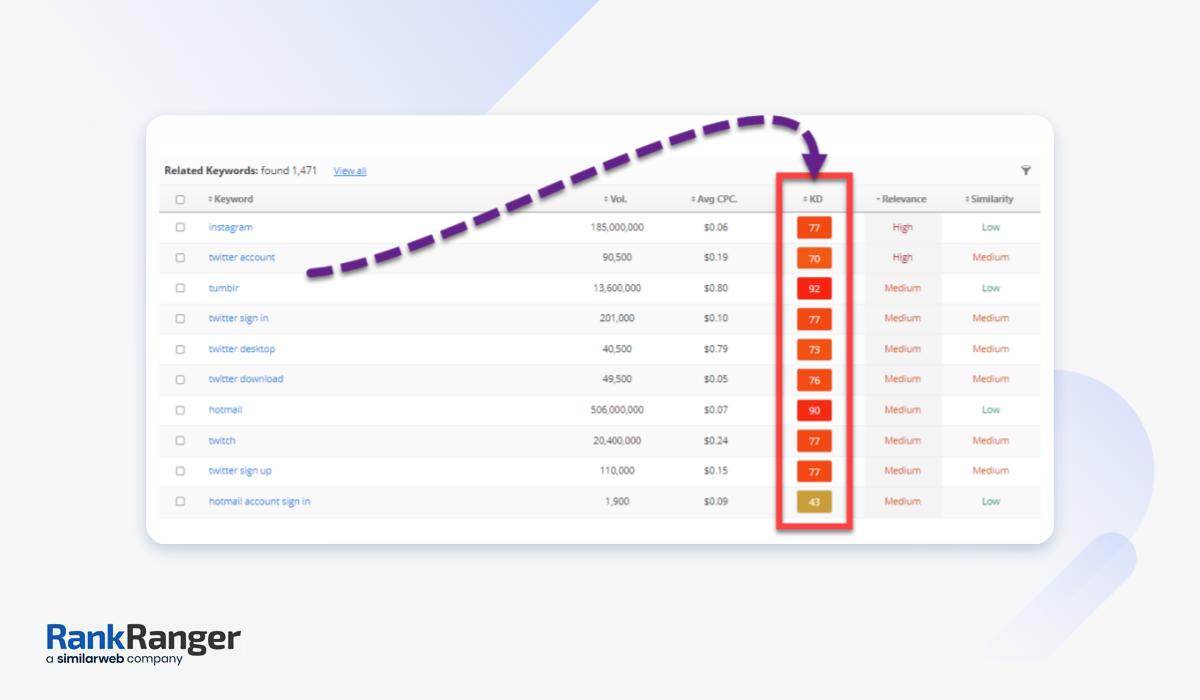Open the twitter desktop keyword link

pos(242,349)
